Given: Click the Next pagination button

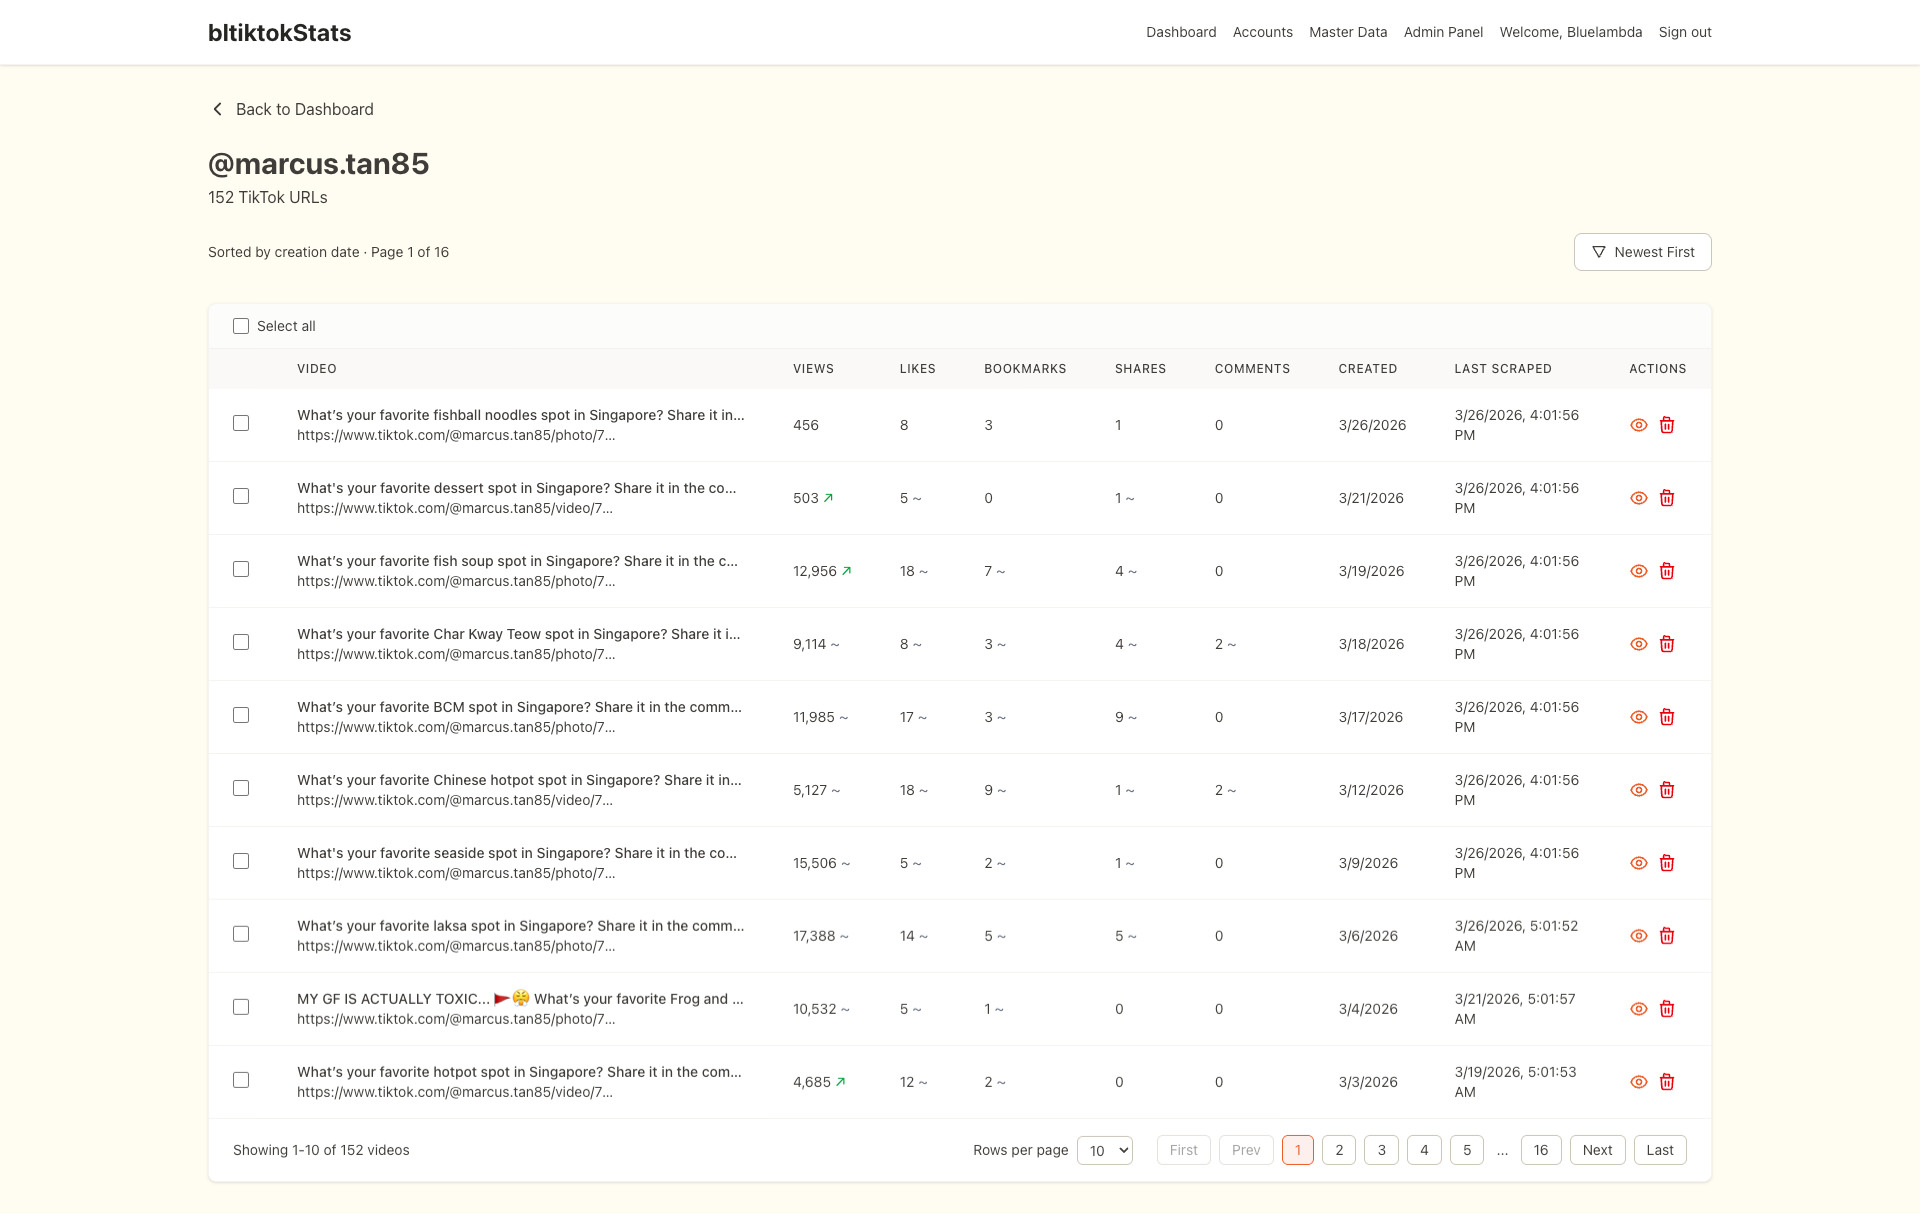Looking at the screenshot, I should (x=1597, y=1150).
